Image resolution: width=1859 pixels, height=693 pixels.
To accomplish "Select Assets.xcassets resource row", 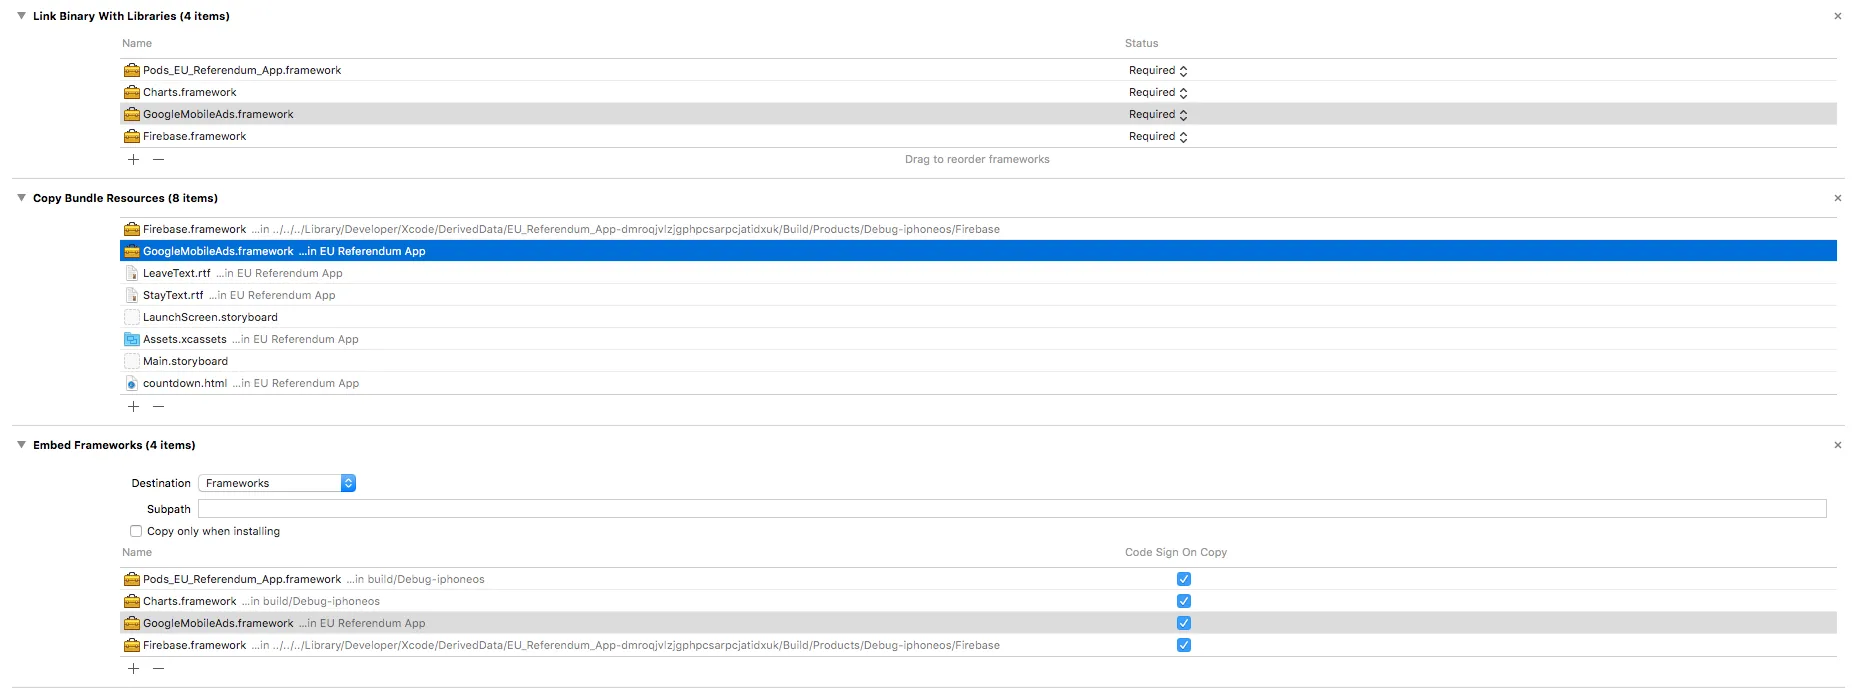I will click(978, 339).
